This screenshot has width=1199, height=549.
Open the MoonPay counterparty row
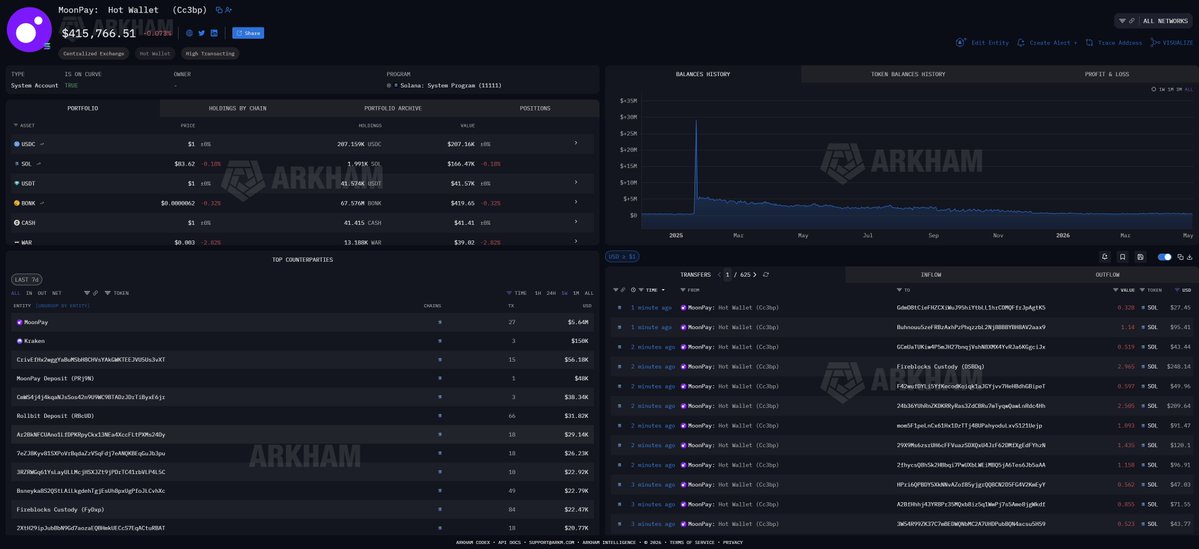[302, 322]
